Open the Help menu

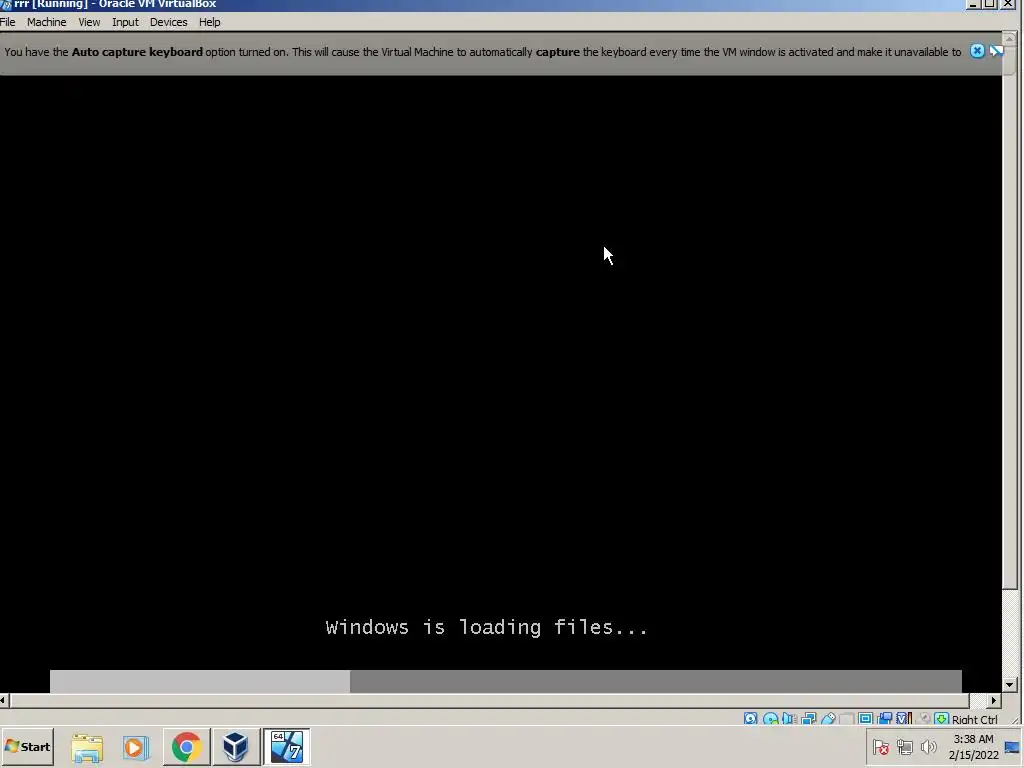(x=210, y=22)
